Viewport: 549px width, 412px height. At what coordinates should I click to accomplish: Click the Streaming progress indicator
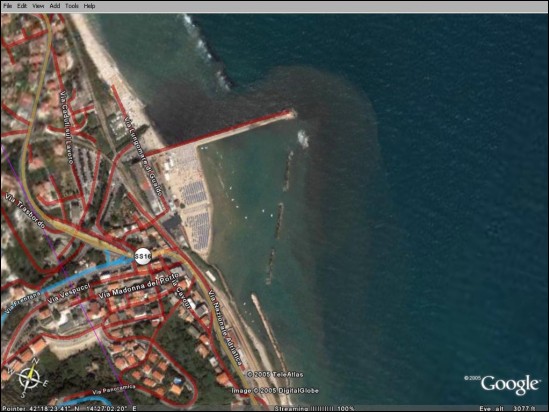point(314,408)
